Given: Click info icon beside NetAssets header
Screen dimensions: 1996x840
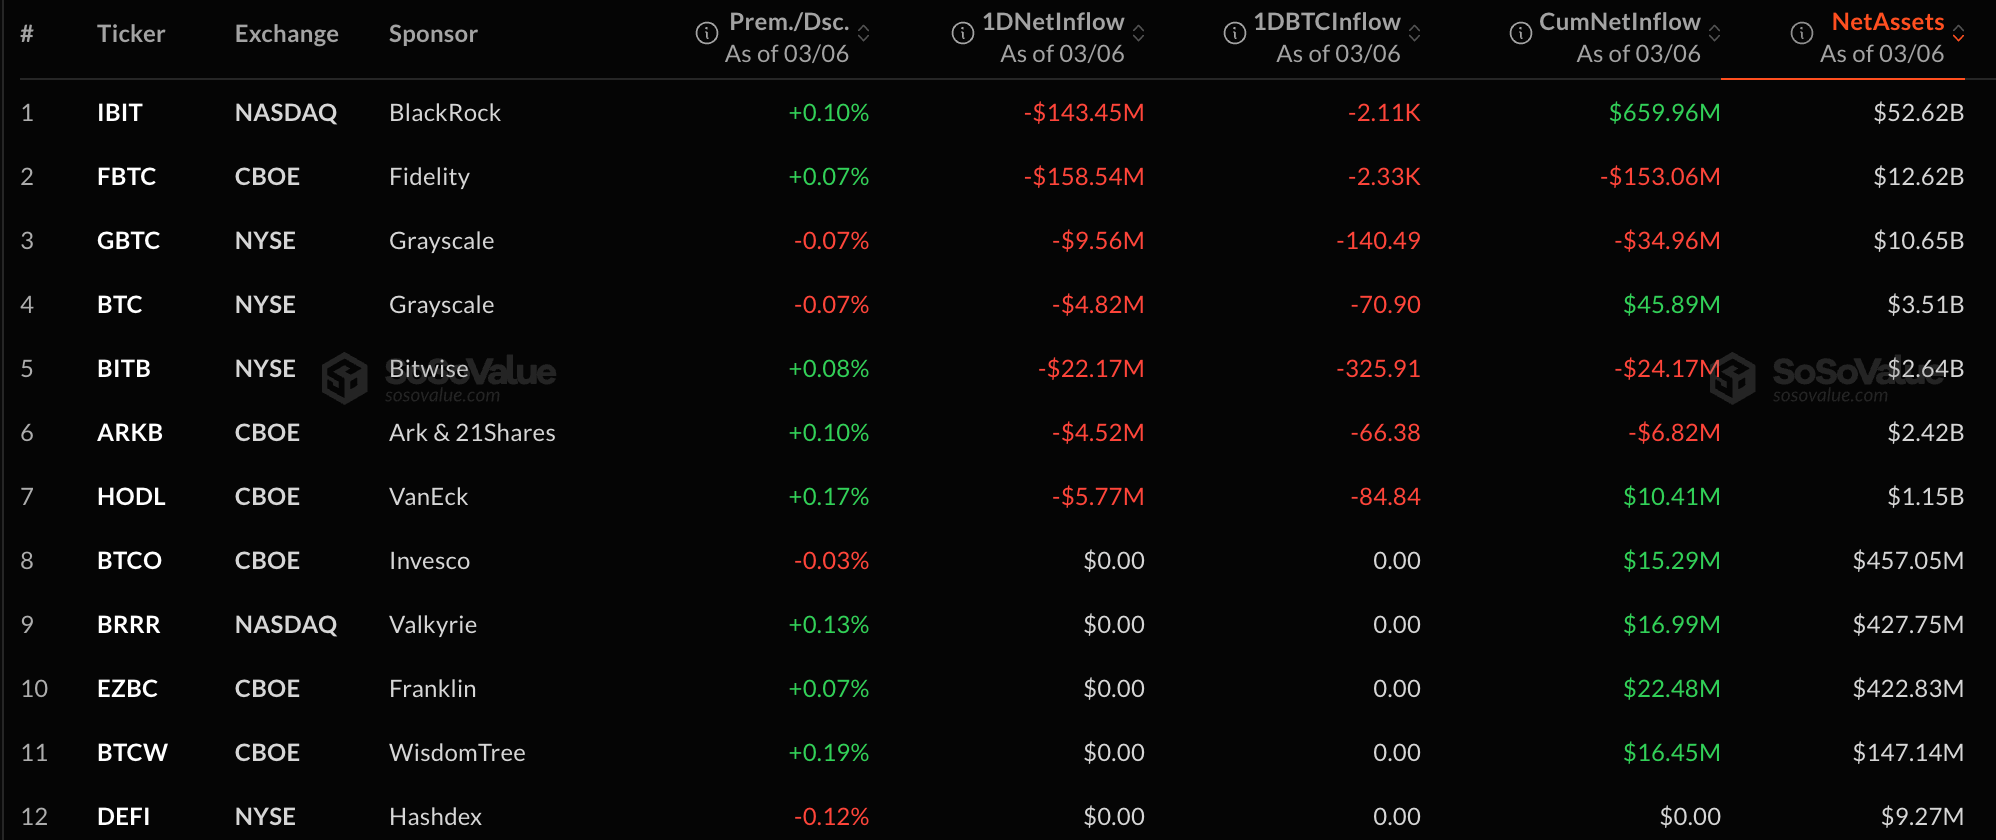Looking at the screenshot, I should tap(1802, 34).
